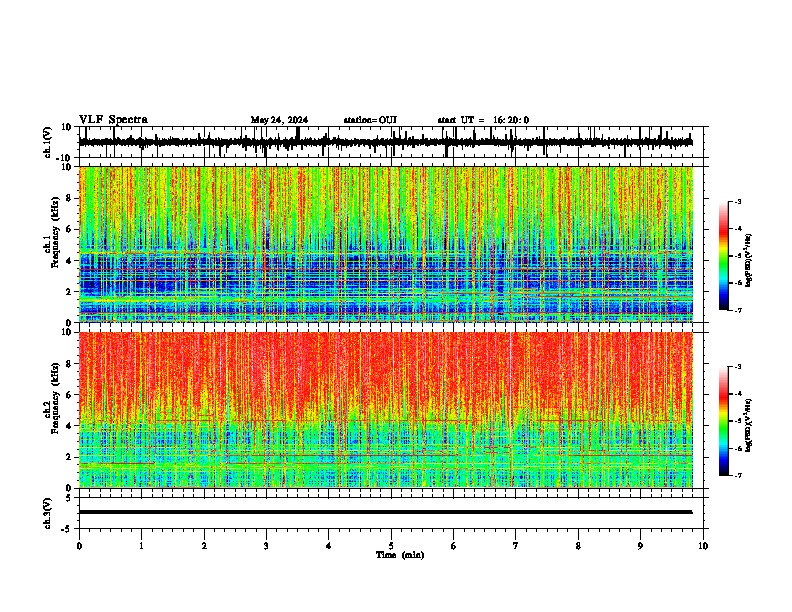Click inside the ch.2 frequency spectrogram
The height and width of the screenshot is (612, 792).
(x=386, y=410)
